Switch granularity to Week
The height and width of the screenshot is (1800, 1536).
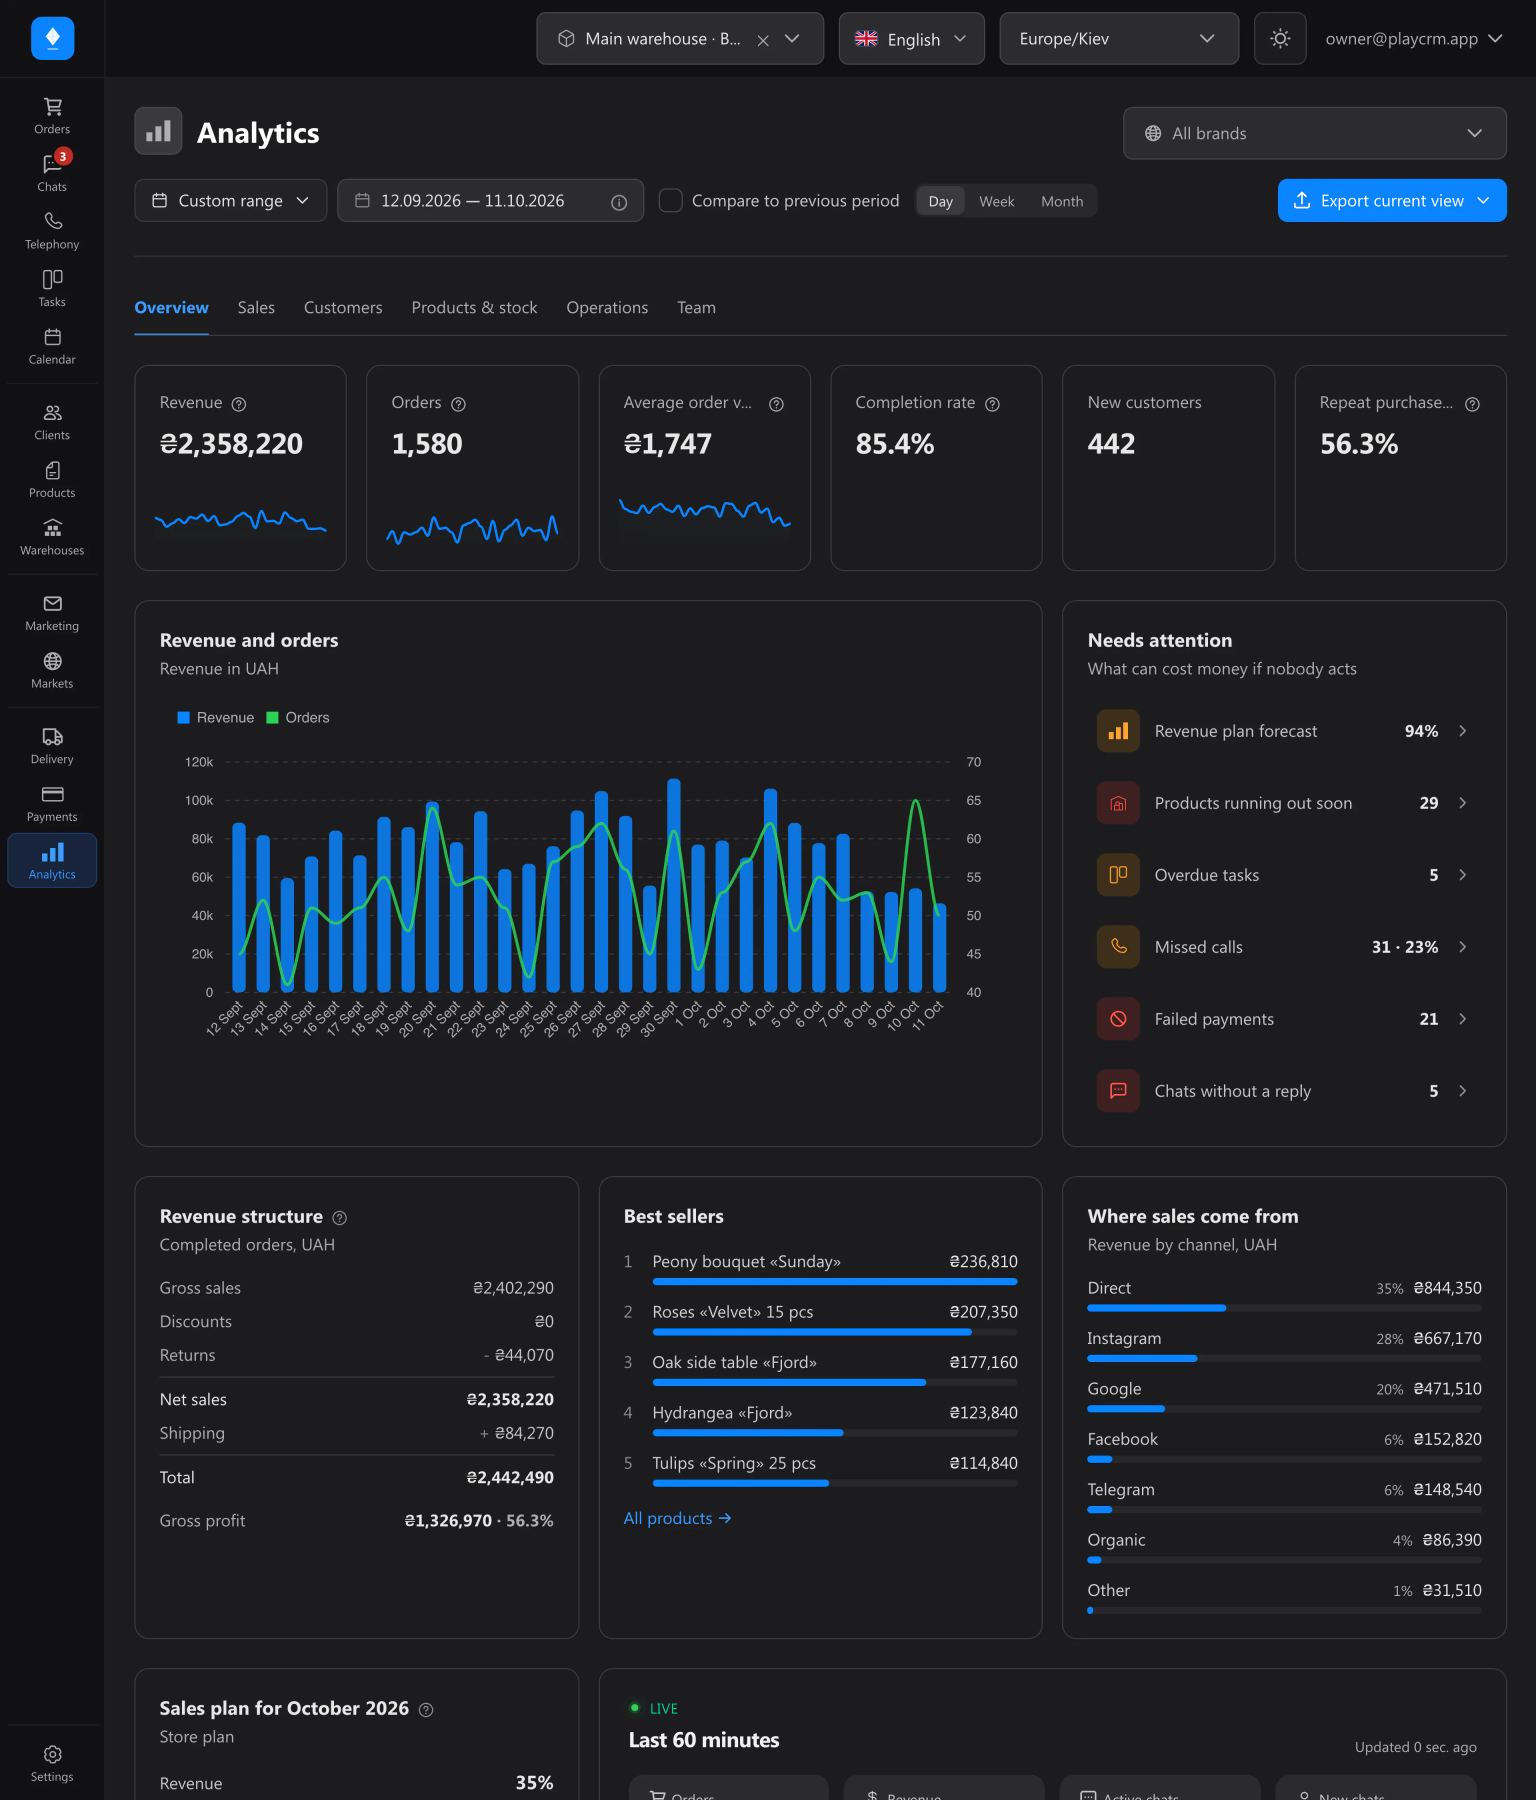point(997,201)
